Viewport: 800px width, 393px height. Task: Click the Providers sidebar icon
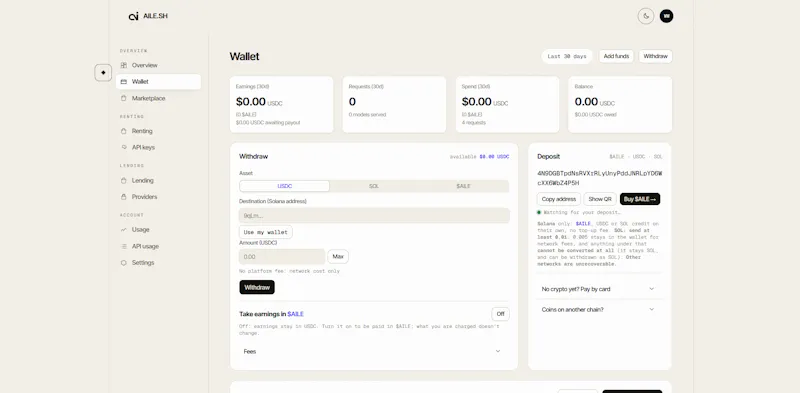pyautogui.click(x=123, y=197)
